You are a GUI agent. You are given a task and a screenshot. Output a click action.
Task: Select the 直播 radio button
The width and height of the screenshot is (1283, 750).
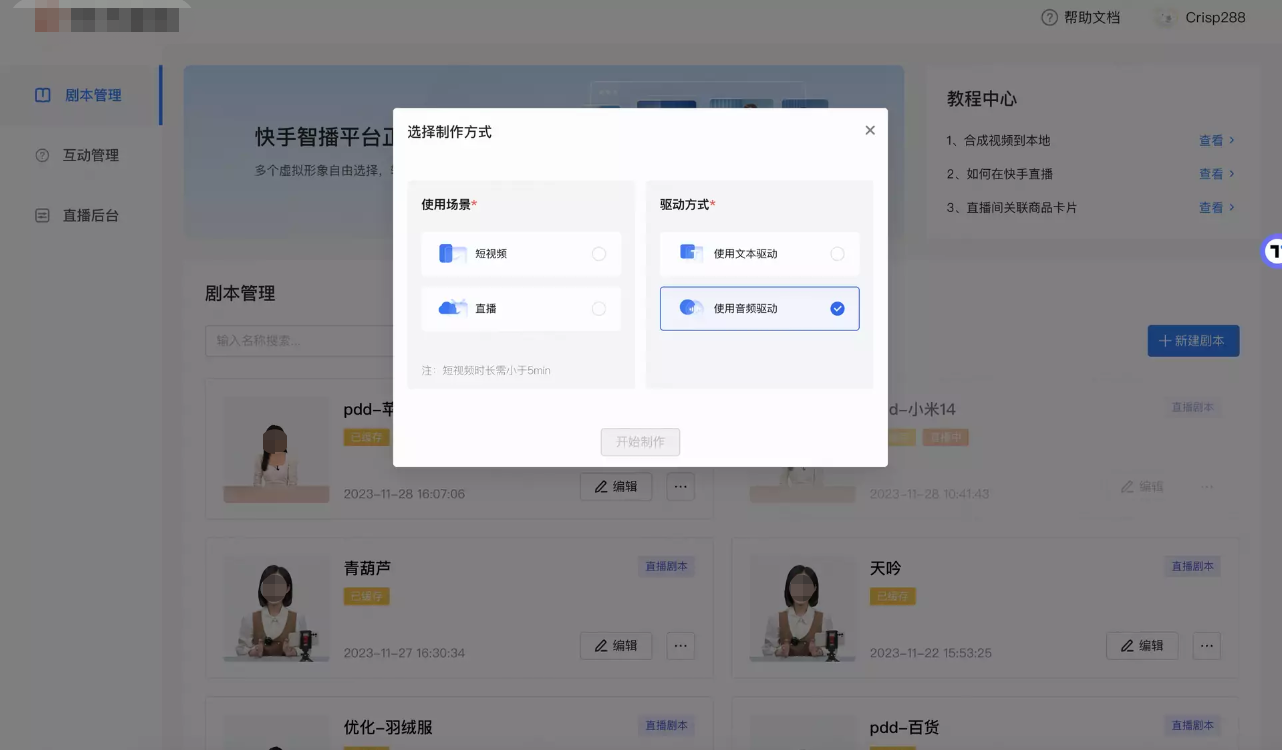coord(599,308)
